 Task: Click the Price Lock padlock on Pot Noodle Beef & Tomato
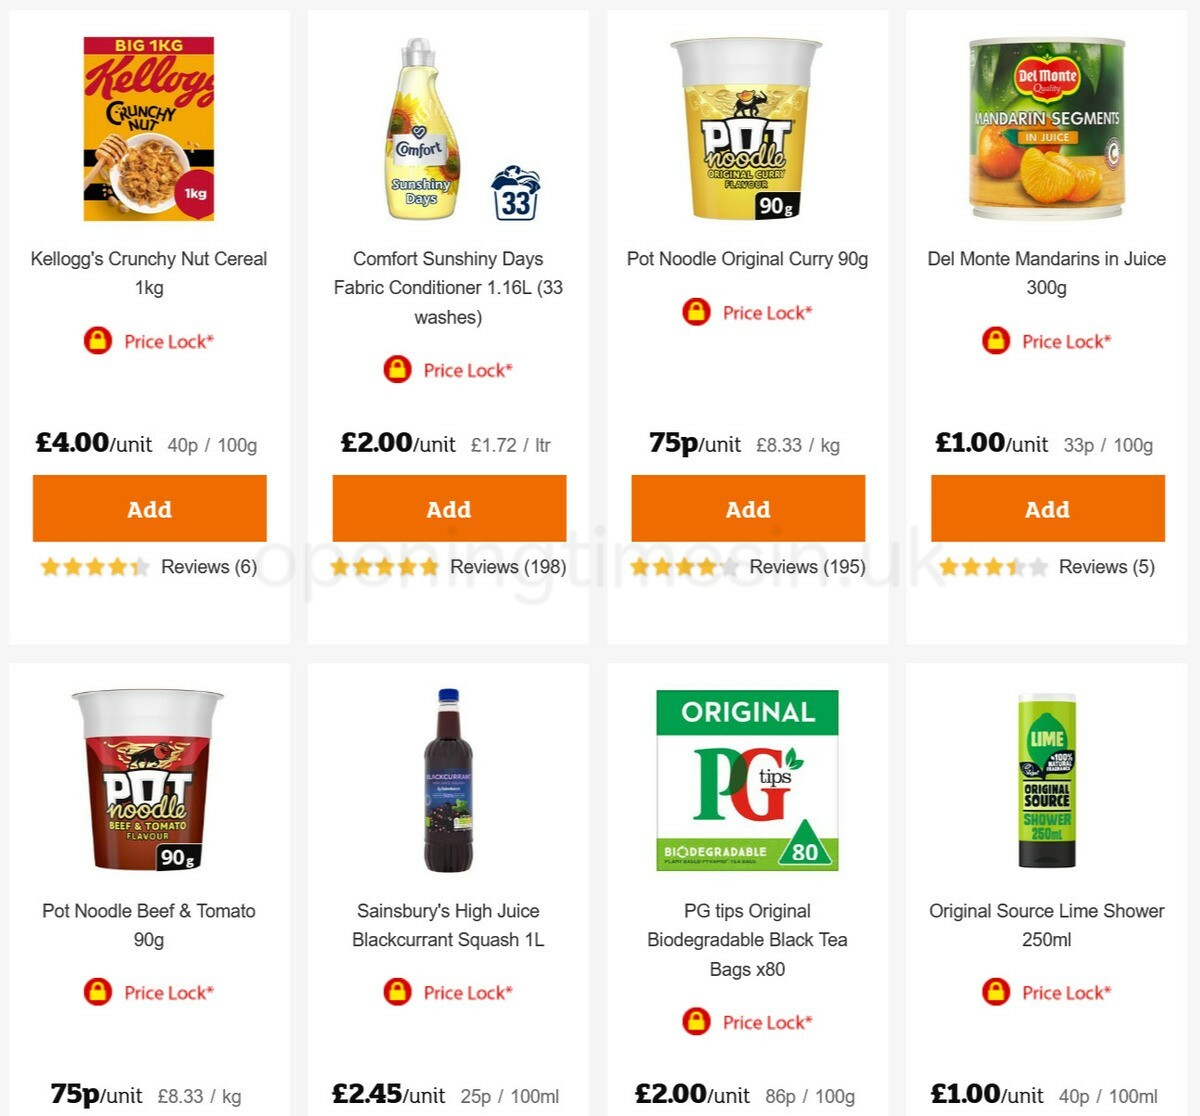click(x=97, y=992)
